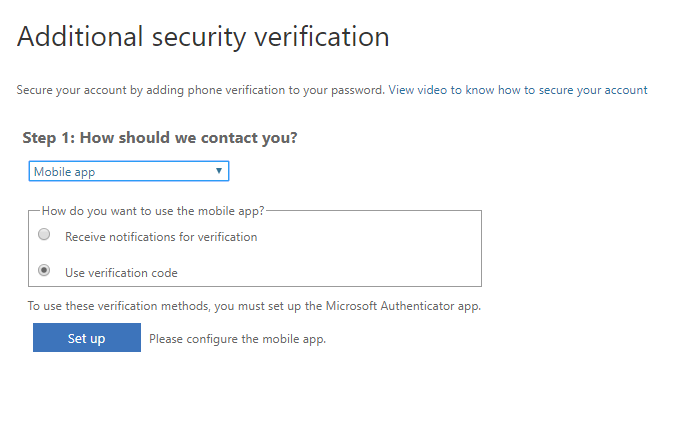Click the "Step 1: How should we contact you?" heading
691x439 pixels.
(x=160, y=138)
